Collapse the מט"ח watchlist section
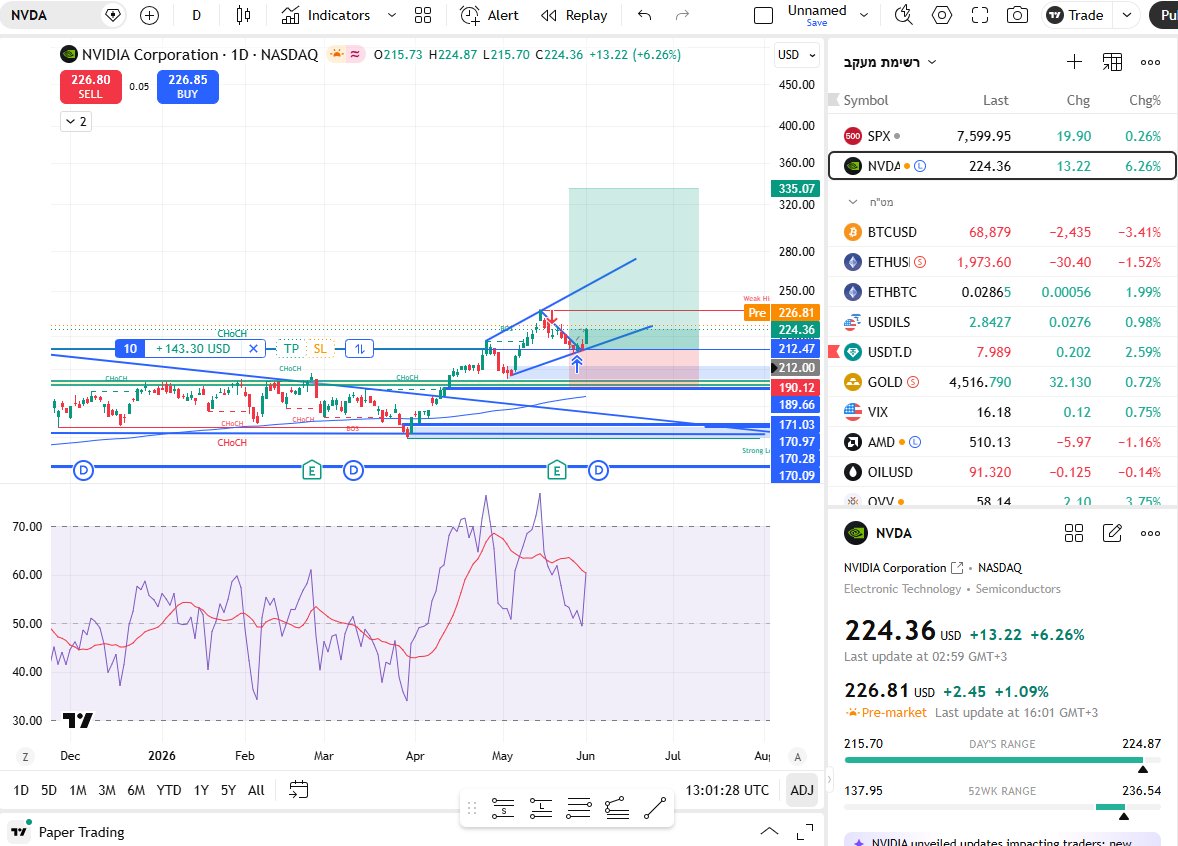 (853, 202)
